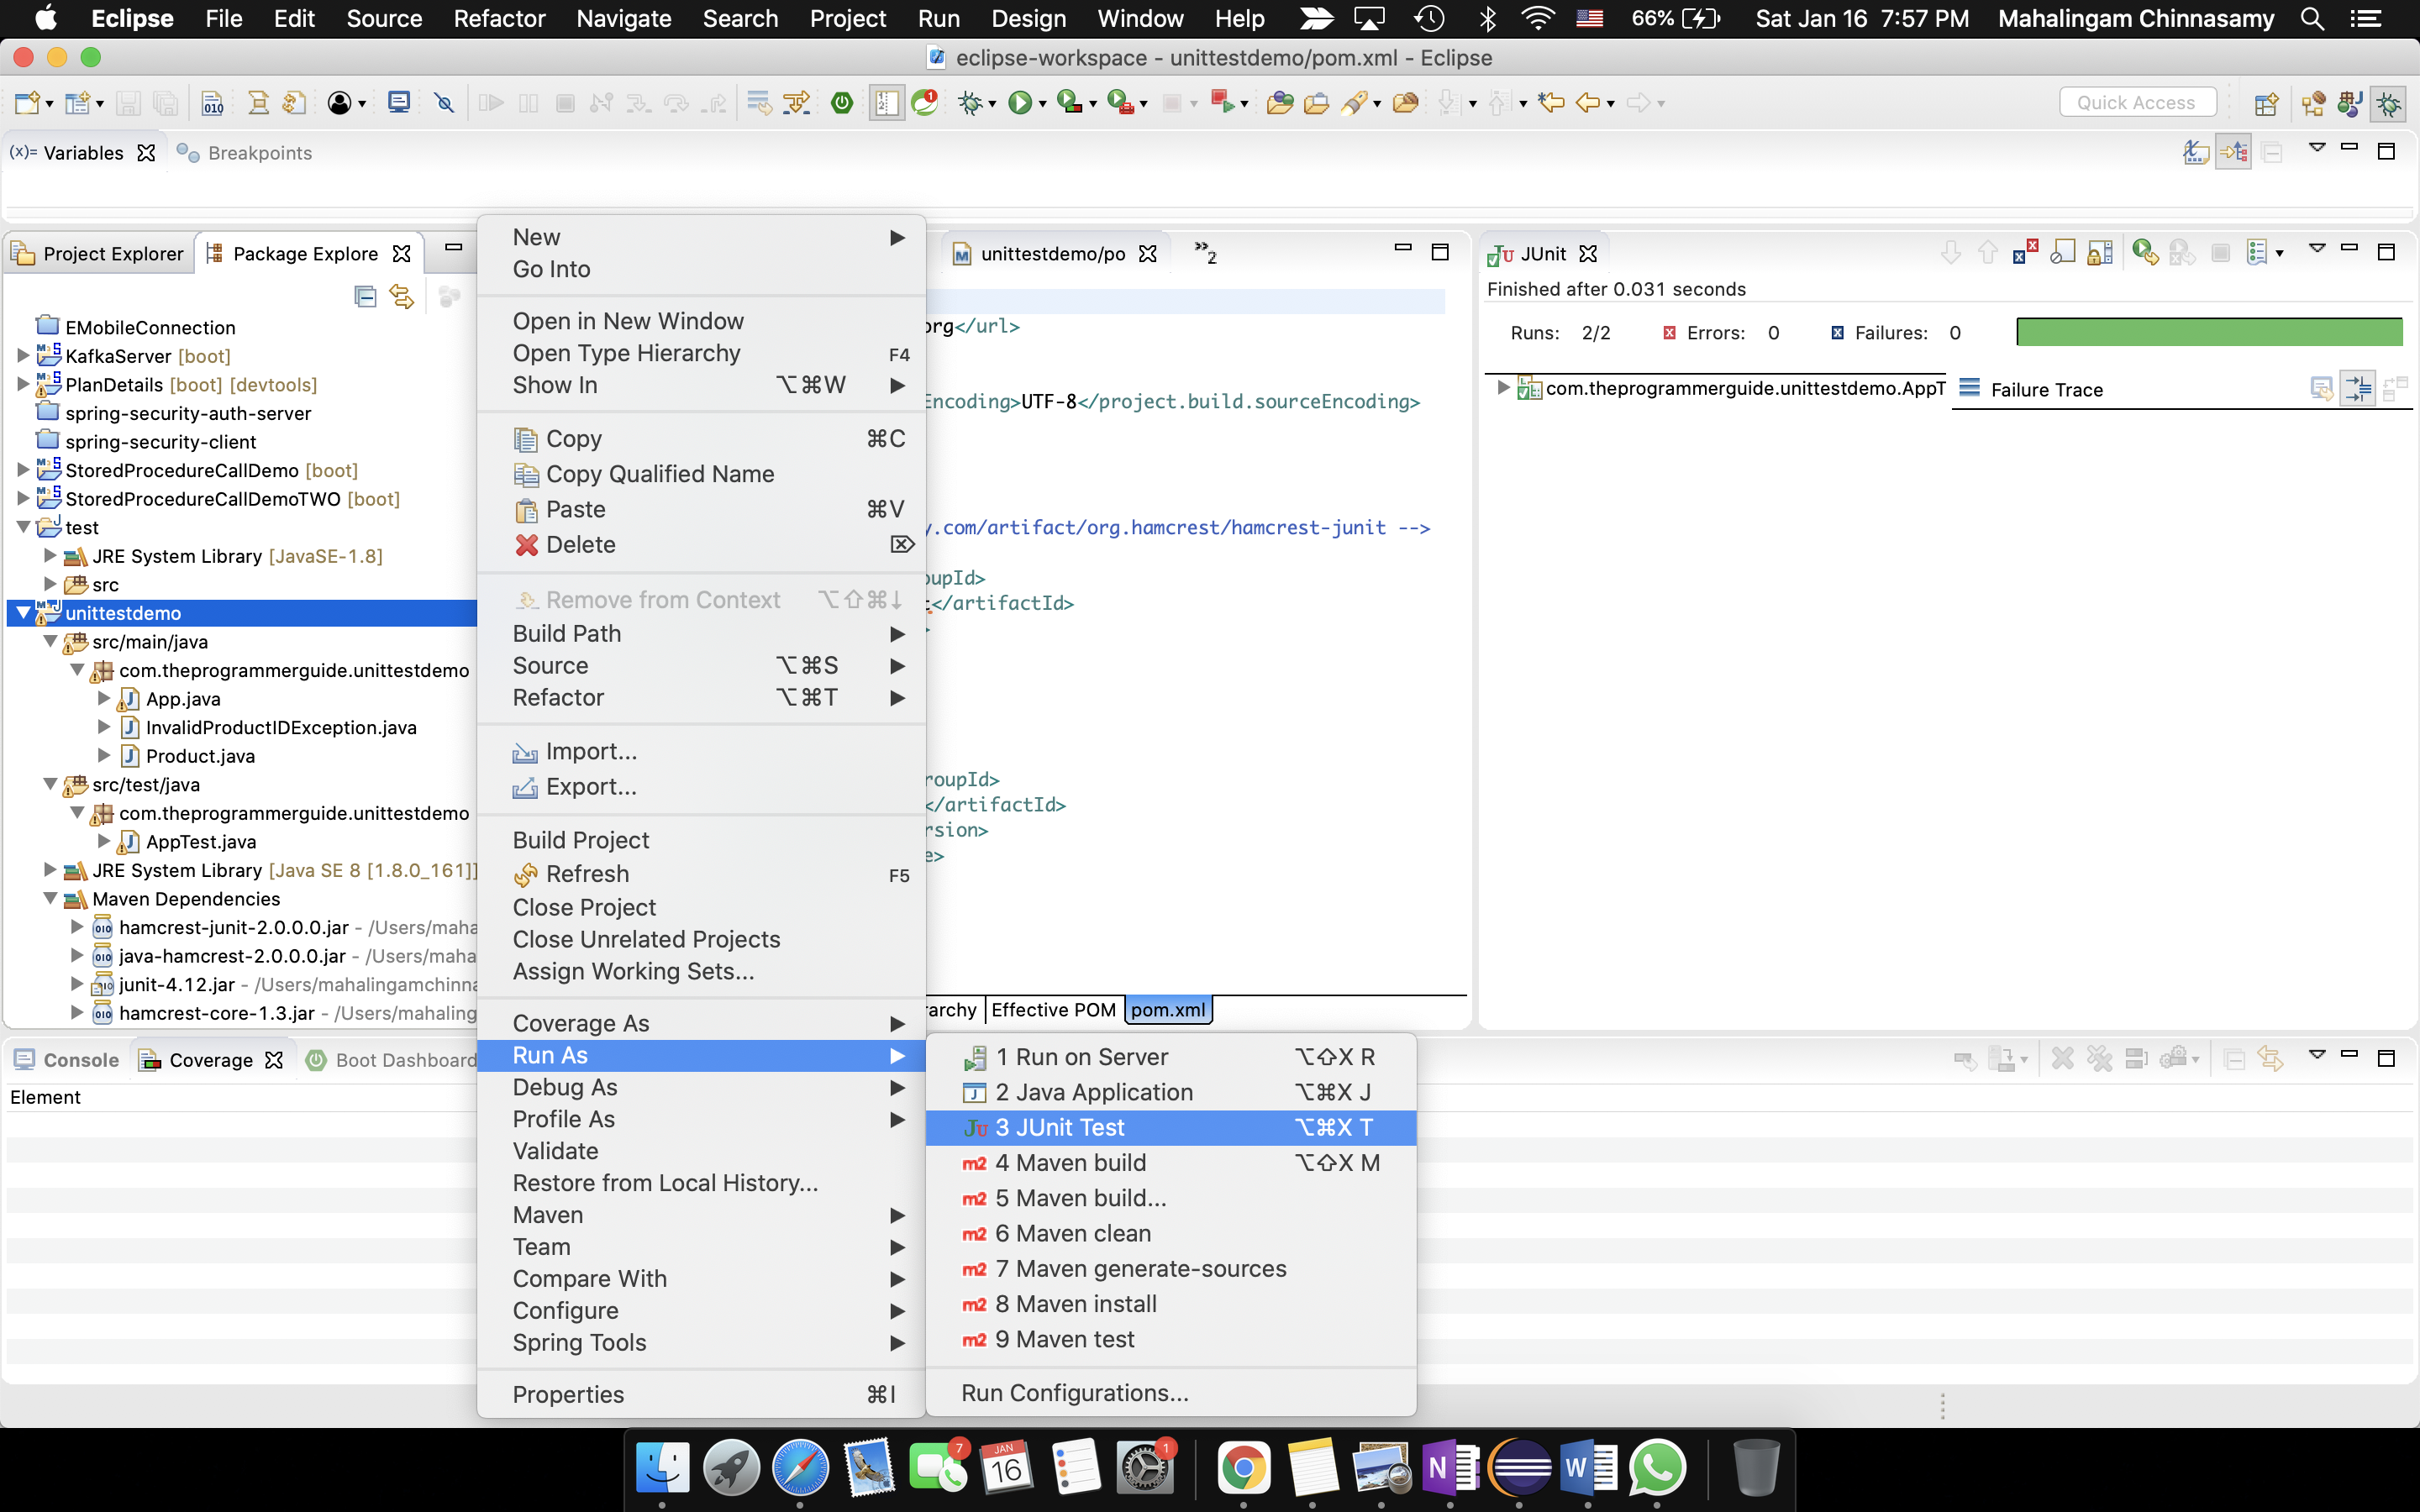Click the green Run button in toolbar
The width and height of the screenshot is (2420, 1512).
(1019, 103)
